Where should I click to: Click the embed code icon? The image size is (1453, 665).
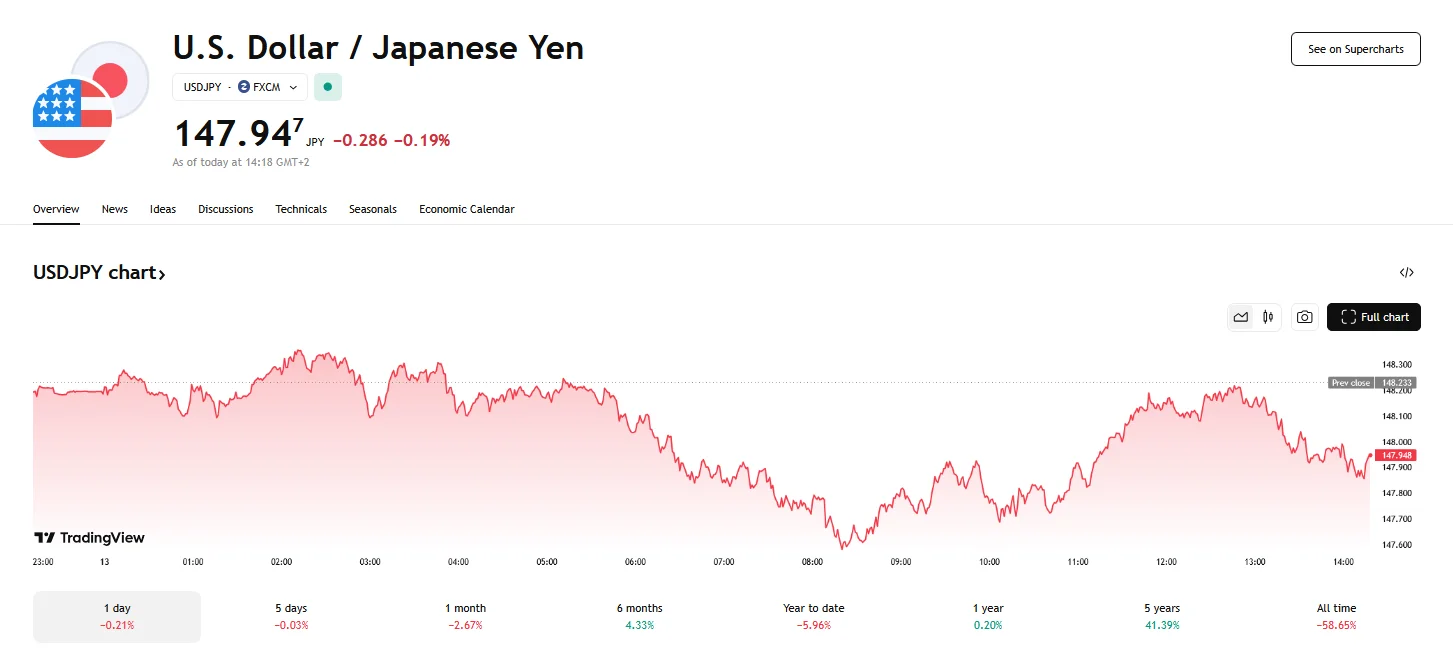pos(1406,272)
